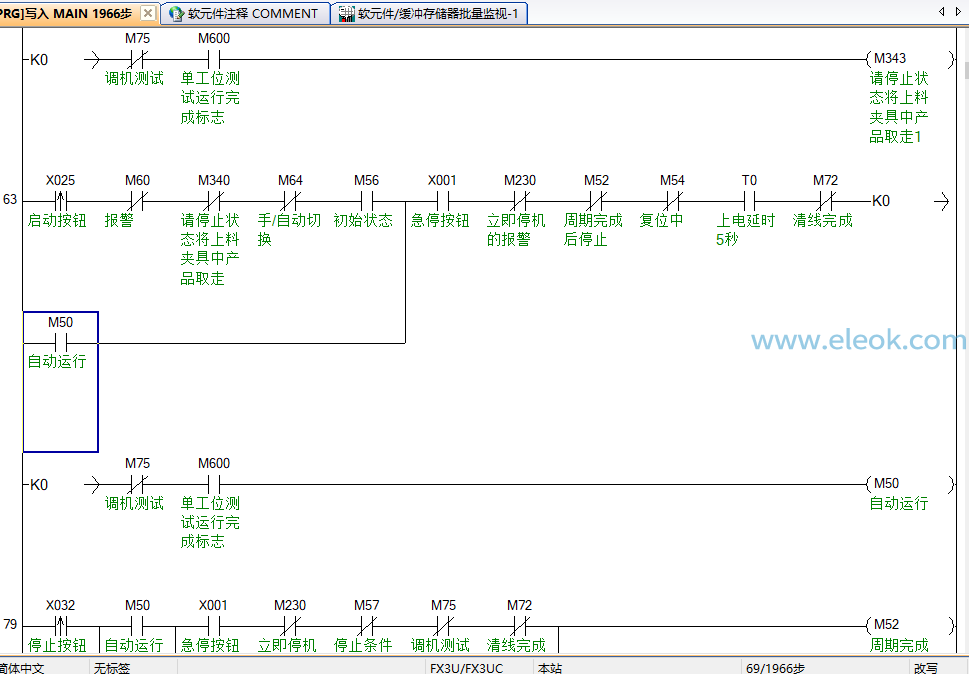Switch to the 软元件注释 COMMENT tab
The width and height of the screenshot is (969, 674).
point(245,14)
